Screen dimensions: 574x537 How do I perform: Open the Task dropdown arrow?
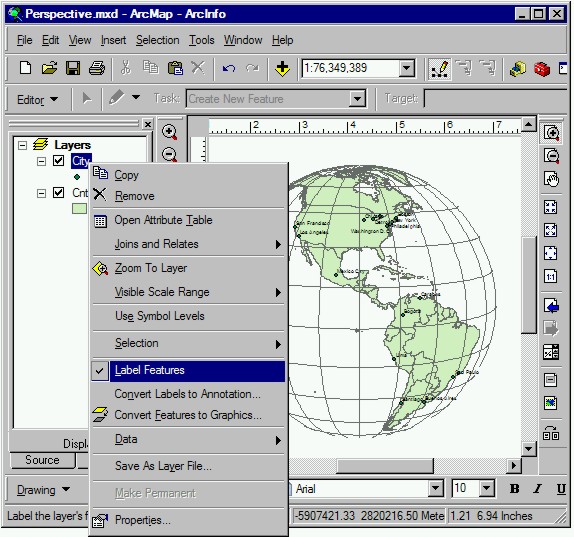357,98
